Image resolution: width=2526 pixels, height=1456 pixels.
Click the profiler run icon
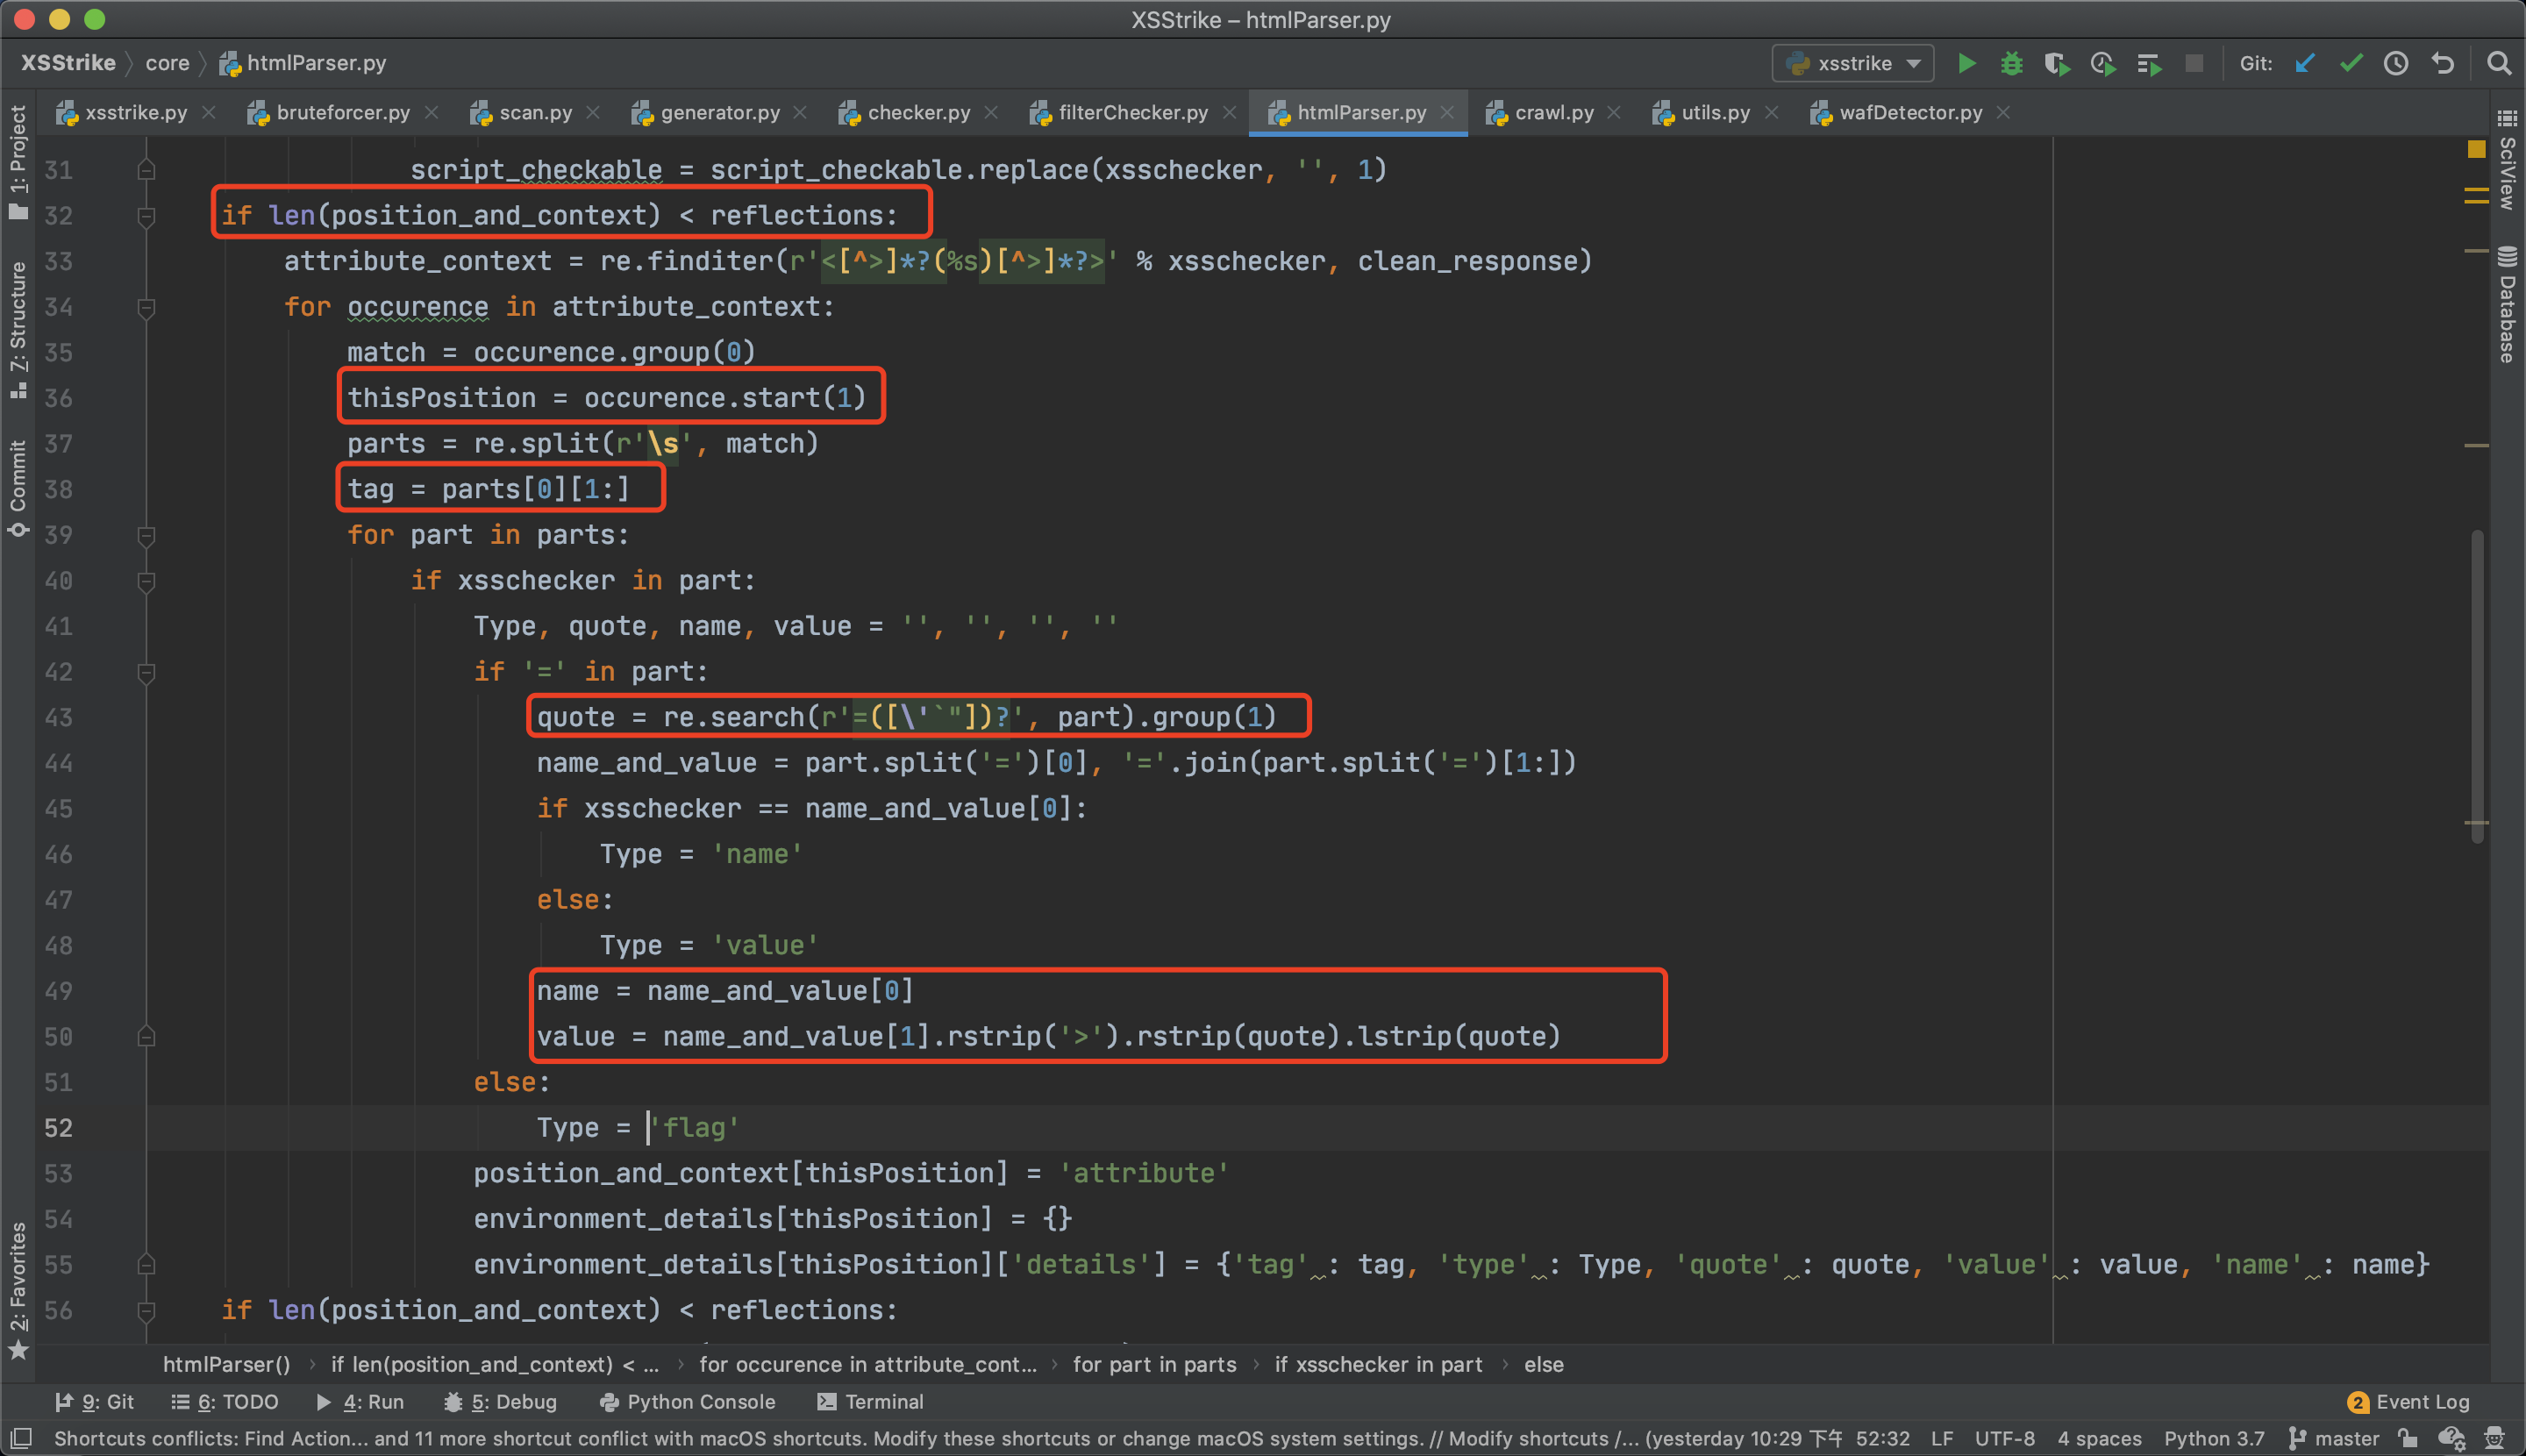click(2102, 63)
